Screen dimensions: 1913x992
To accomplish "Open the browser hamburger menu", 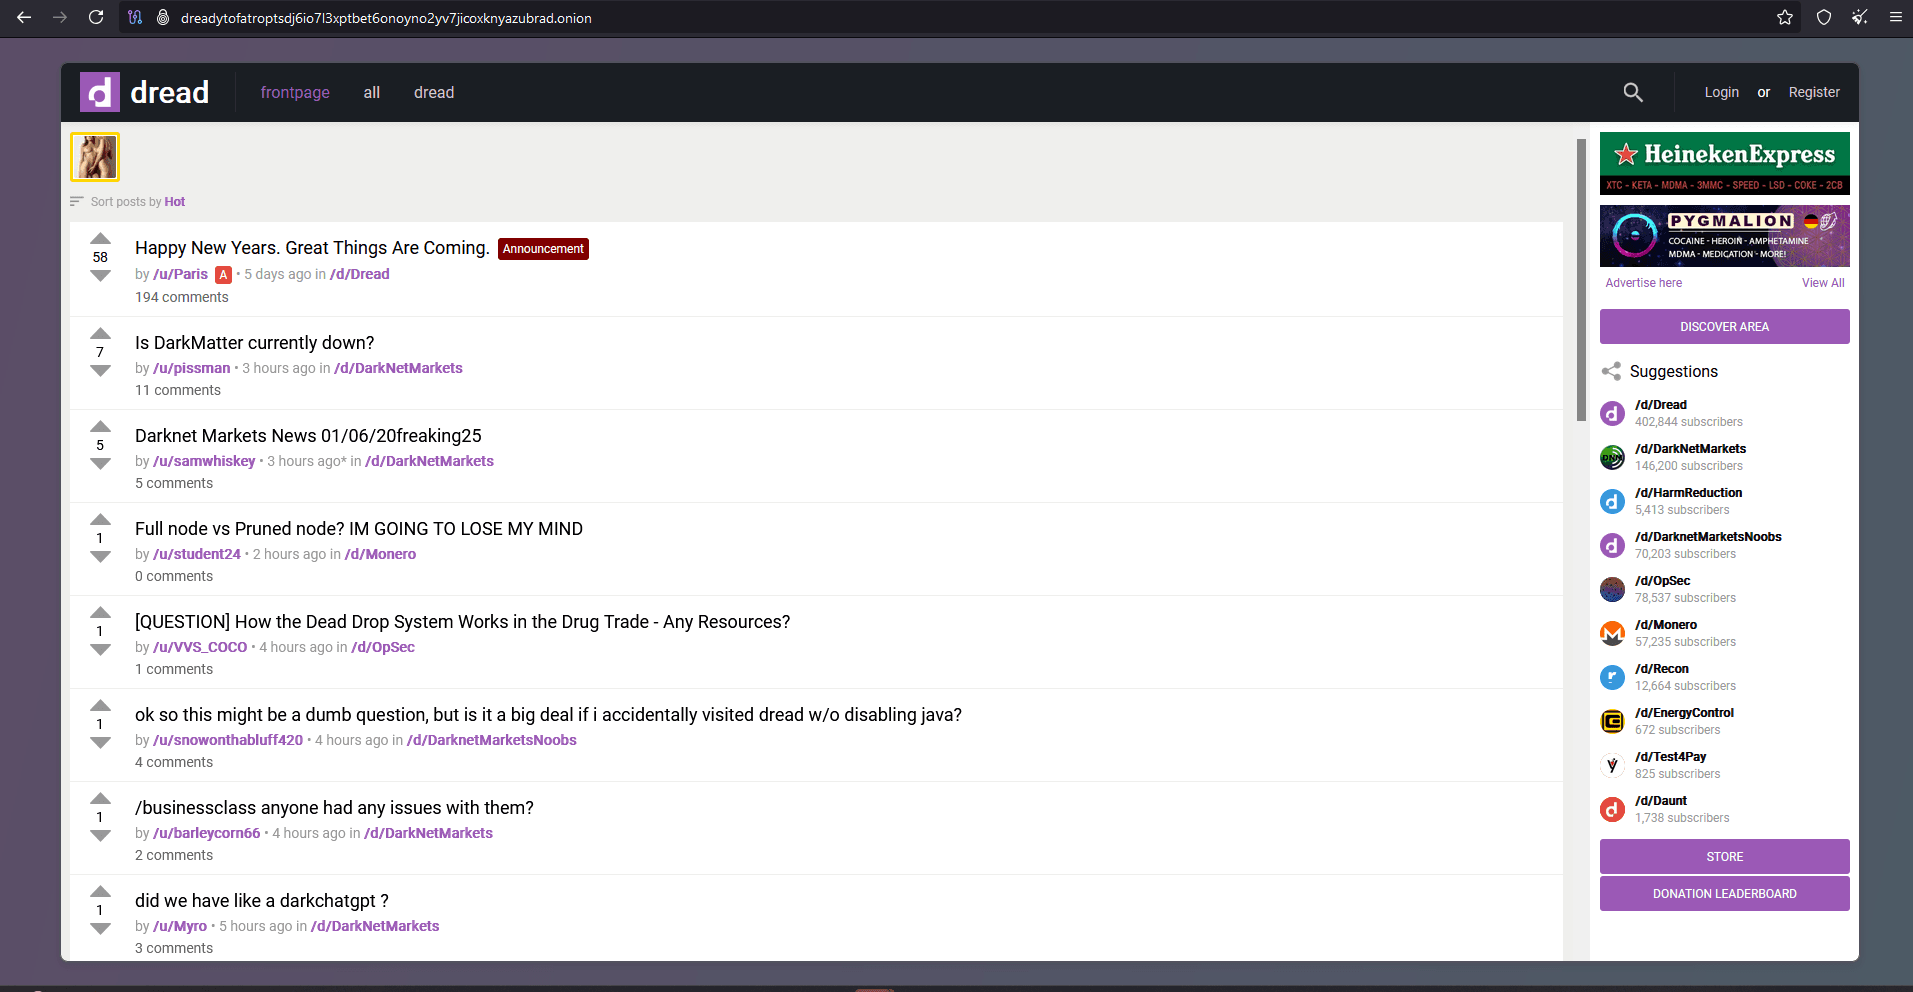I will [x=1895, y=17].
